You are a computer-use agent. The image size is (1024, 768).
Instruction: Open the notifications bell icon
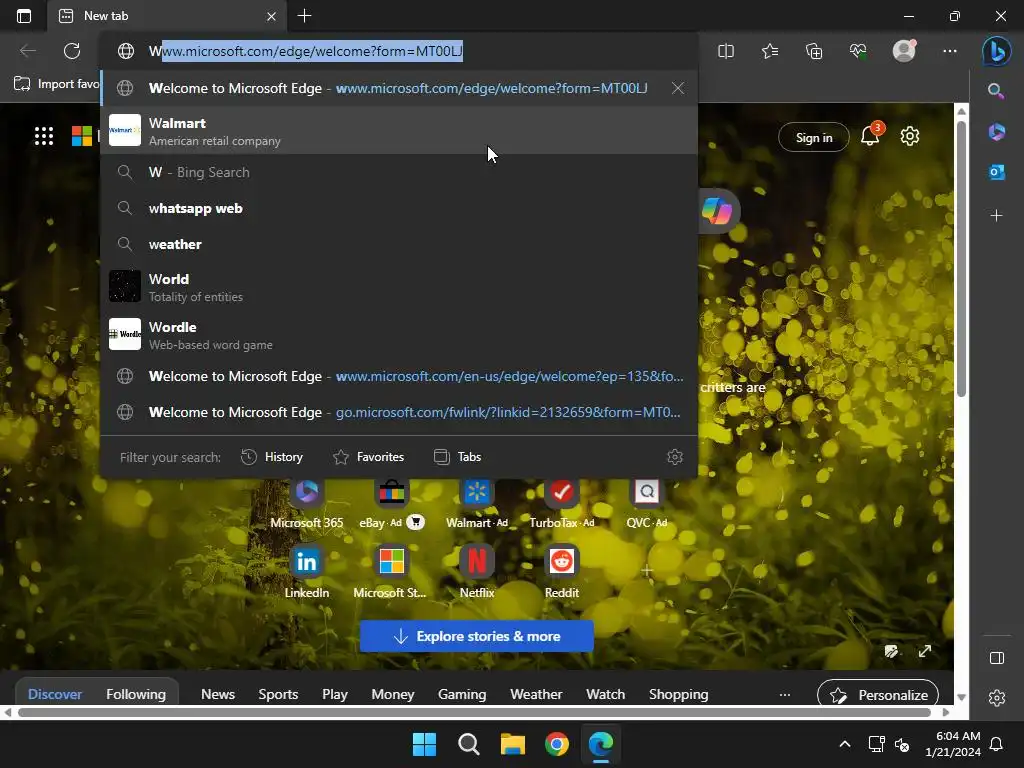pyautogui.click(x=870, y=136)
